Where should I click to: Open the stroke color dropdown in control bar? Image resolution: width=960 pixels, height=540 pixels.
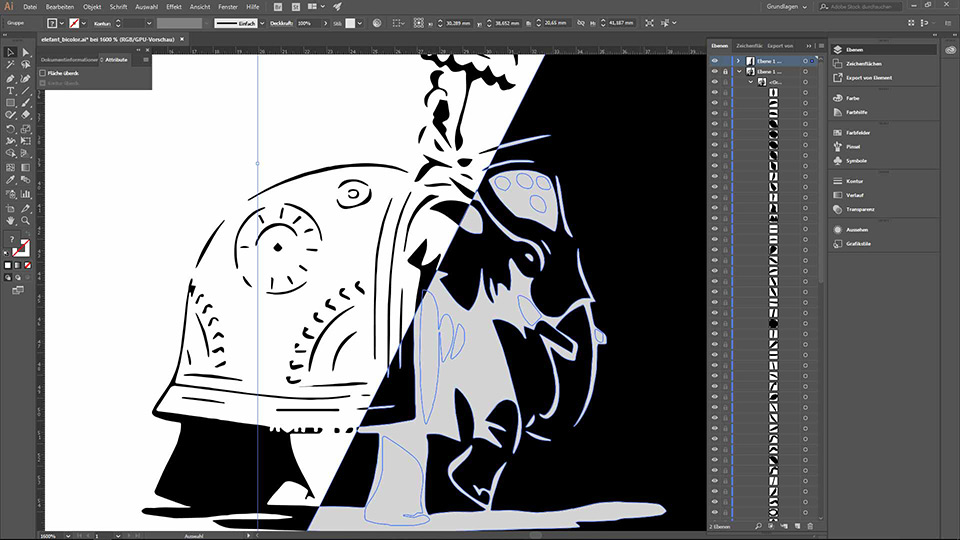click(84, 23)
